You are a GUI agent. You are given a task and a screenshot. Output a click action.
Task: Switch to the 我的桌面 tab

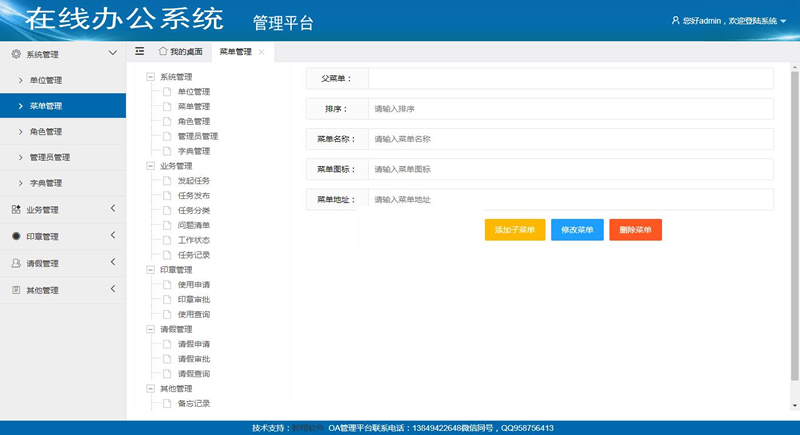(185, 52)
